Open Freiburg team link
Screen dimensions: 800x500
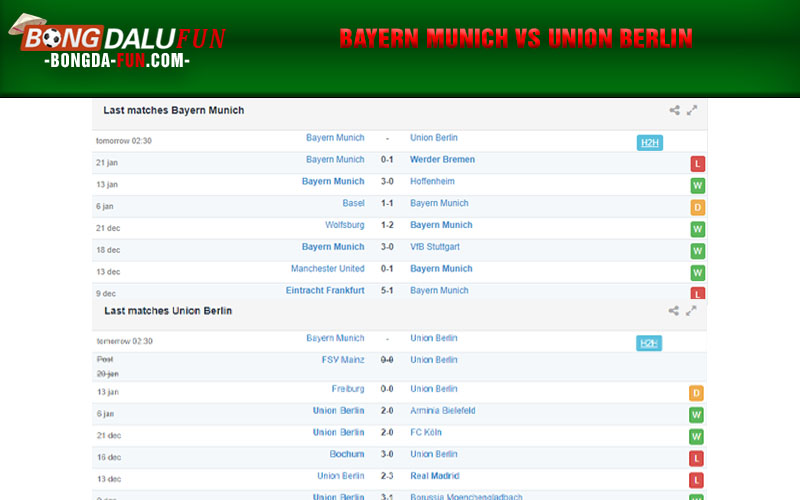(x=348, y=389)
